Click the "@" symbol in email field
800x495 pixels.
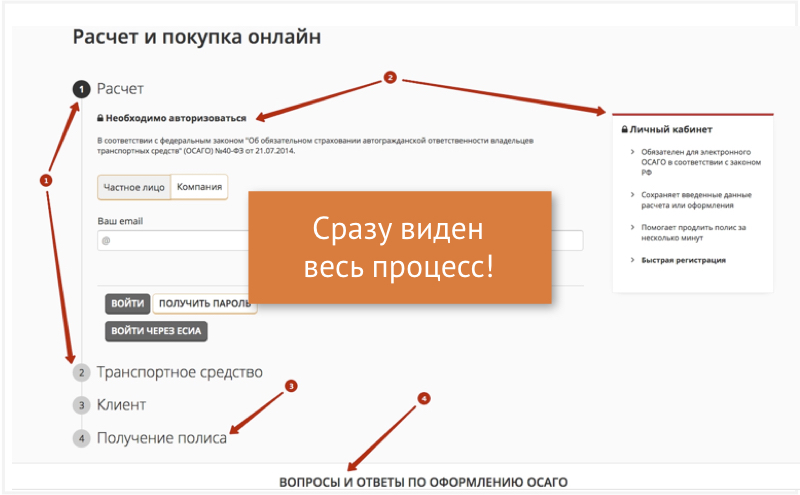click(106, 240)
